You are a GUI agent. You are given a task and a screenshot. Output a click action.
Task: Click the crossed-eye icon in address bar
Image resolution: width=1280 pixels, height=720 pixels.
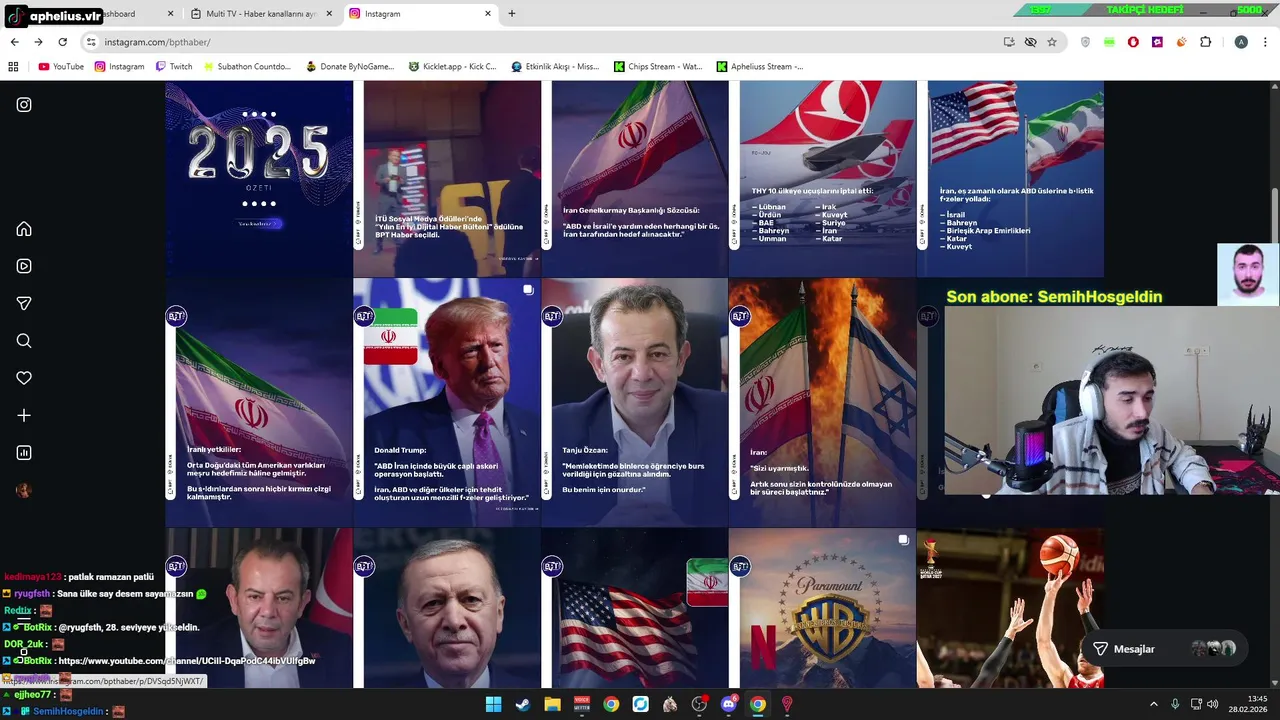[1030, 42]
